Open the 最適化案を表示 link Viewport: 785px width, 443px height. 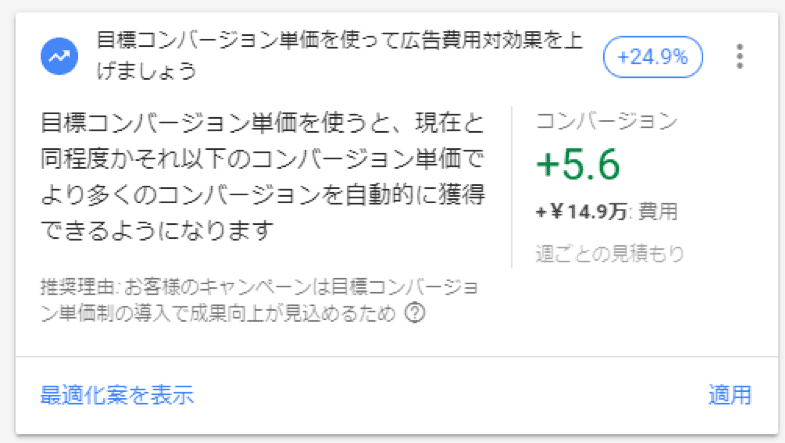(x=117, y=395)
